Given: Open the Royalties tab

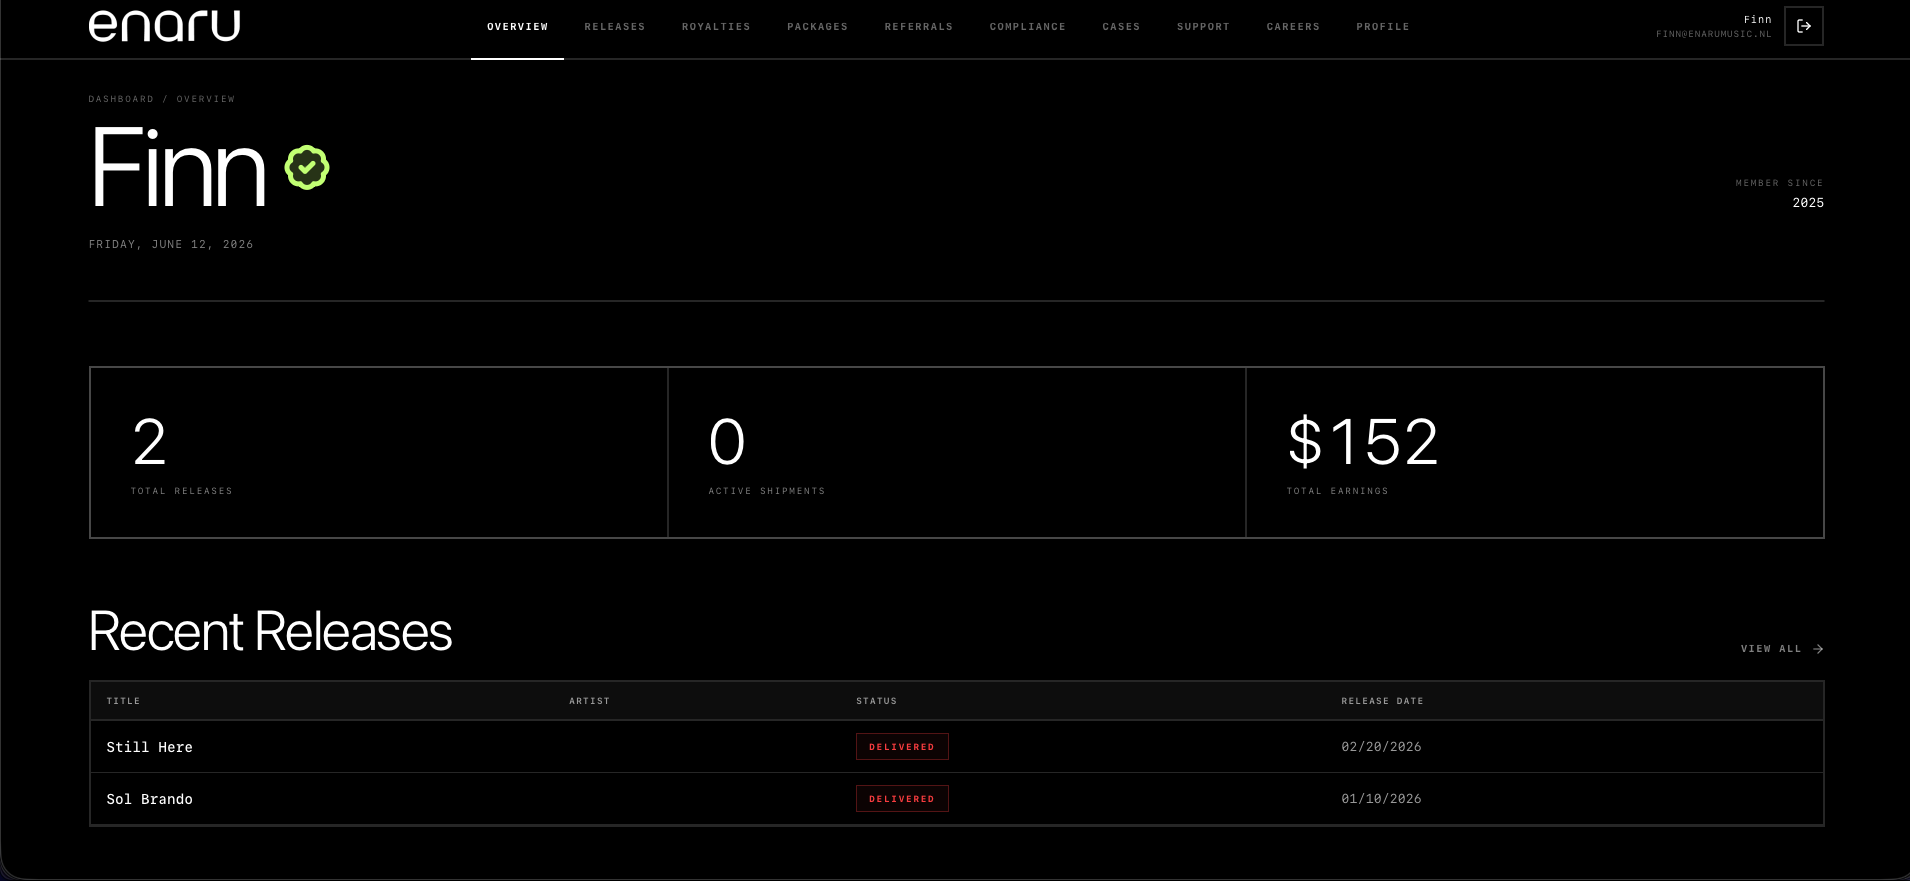Looking at the screenshot, I should coord(716,27).
